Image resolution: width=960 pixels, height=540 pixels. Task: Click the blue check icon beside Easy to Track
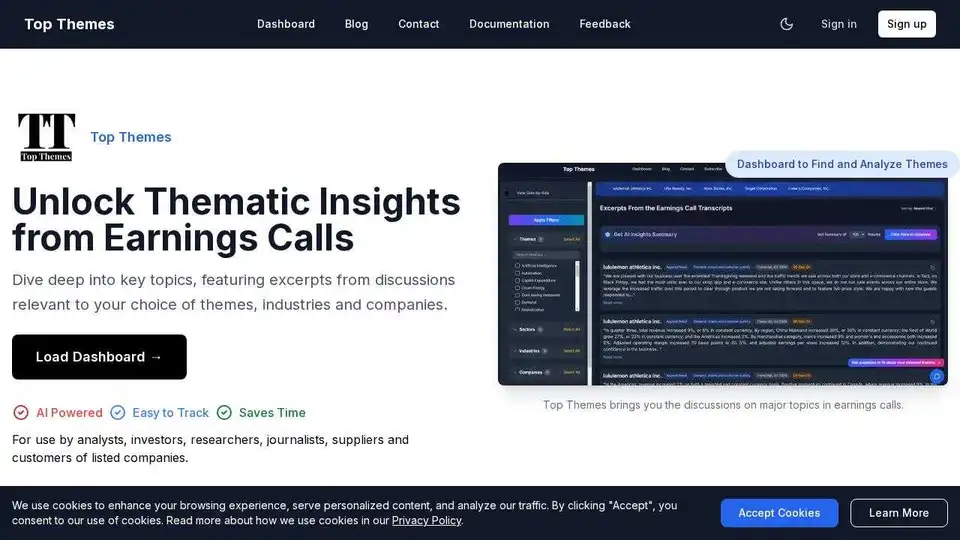click(x=118, y=413)
